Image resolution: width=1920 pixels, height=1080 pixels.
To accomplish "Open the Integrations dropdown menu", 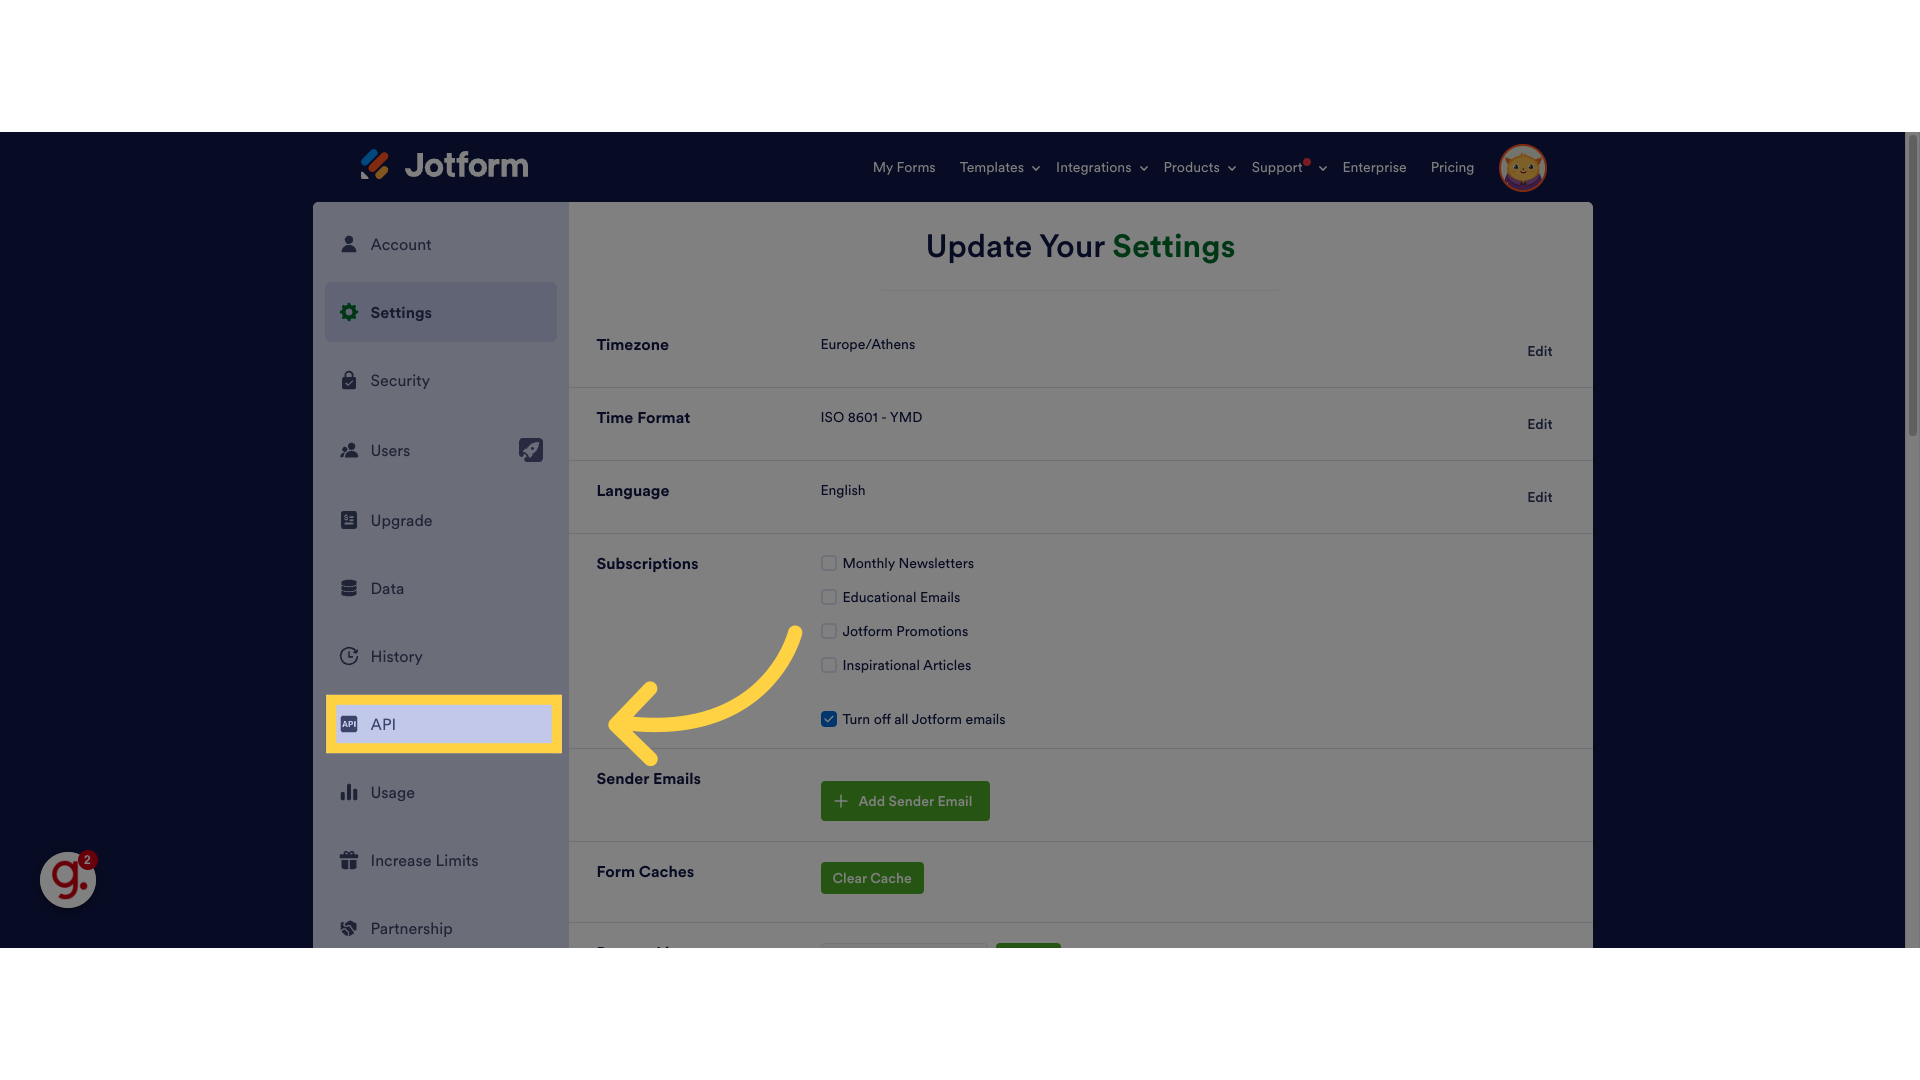I will (x=1099, y=167).
